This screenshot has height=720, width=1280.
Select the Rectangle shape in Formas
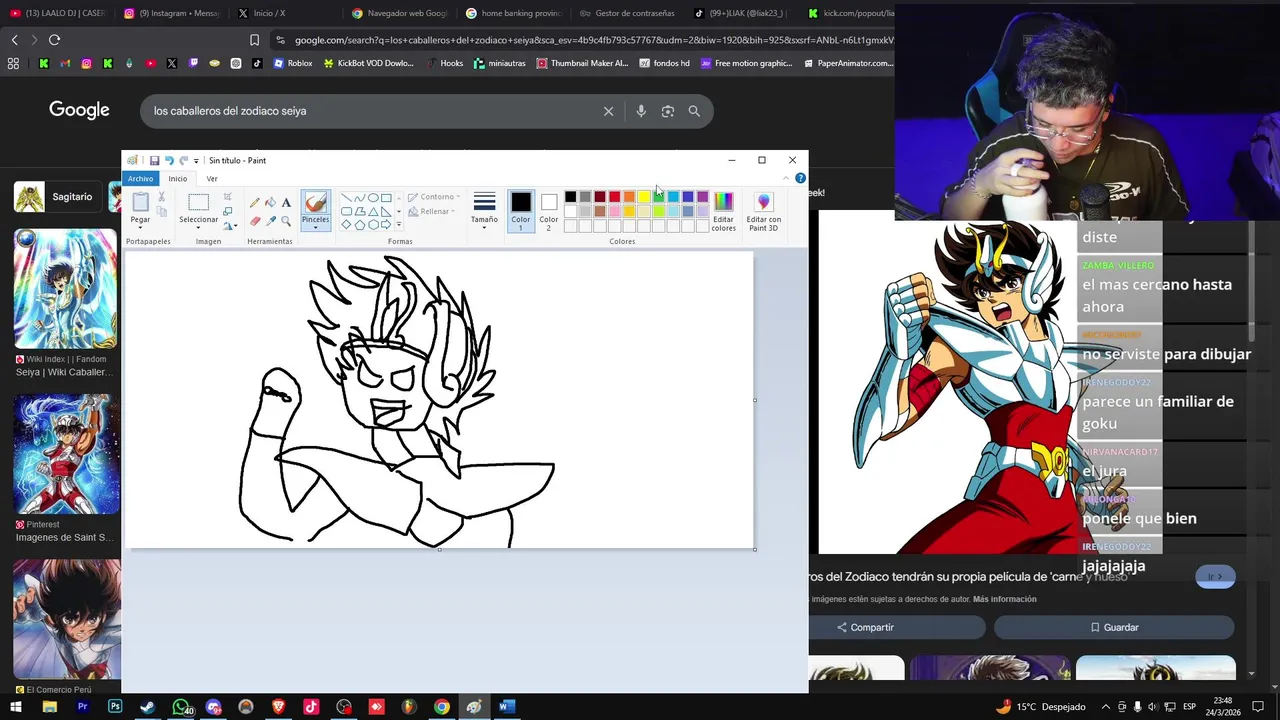point(386,198)
